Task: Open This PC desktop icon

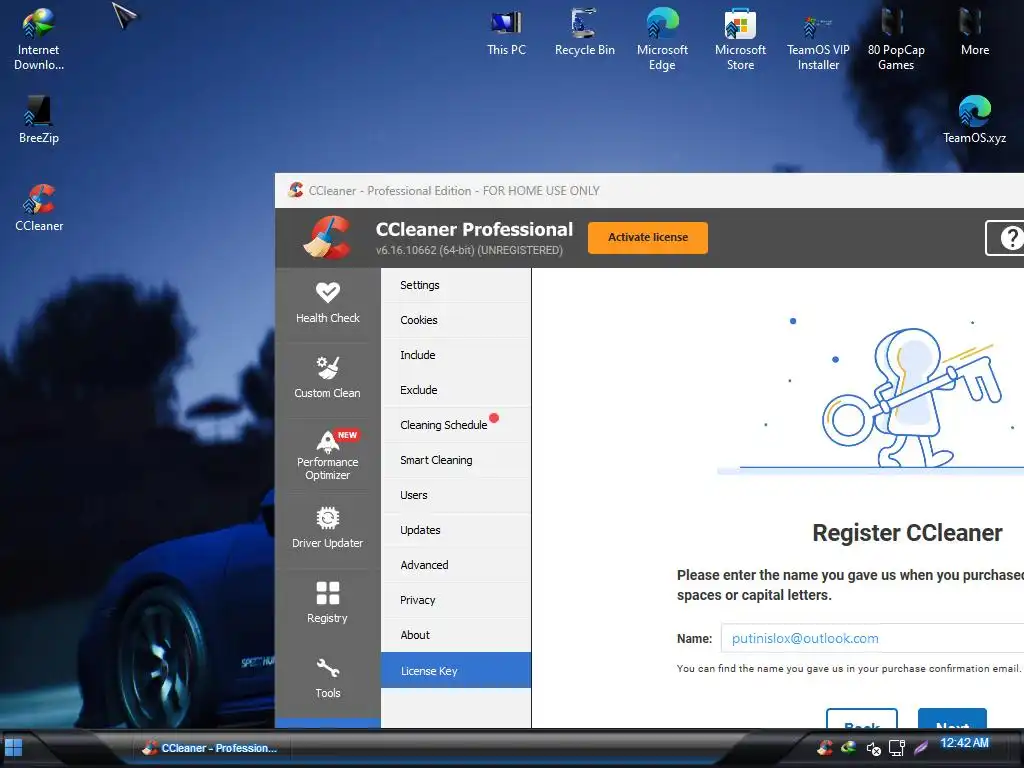Action: [506, 33]
